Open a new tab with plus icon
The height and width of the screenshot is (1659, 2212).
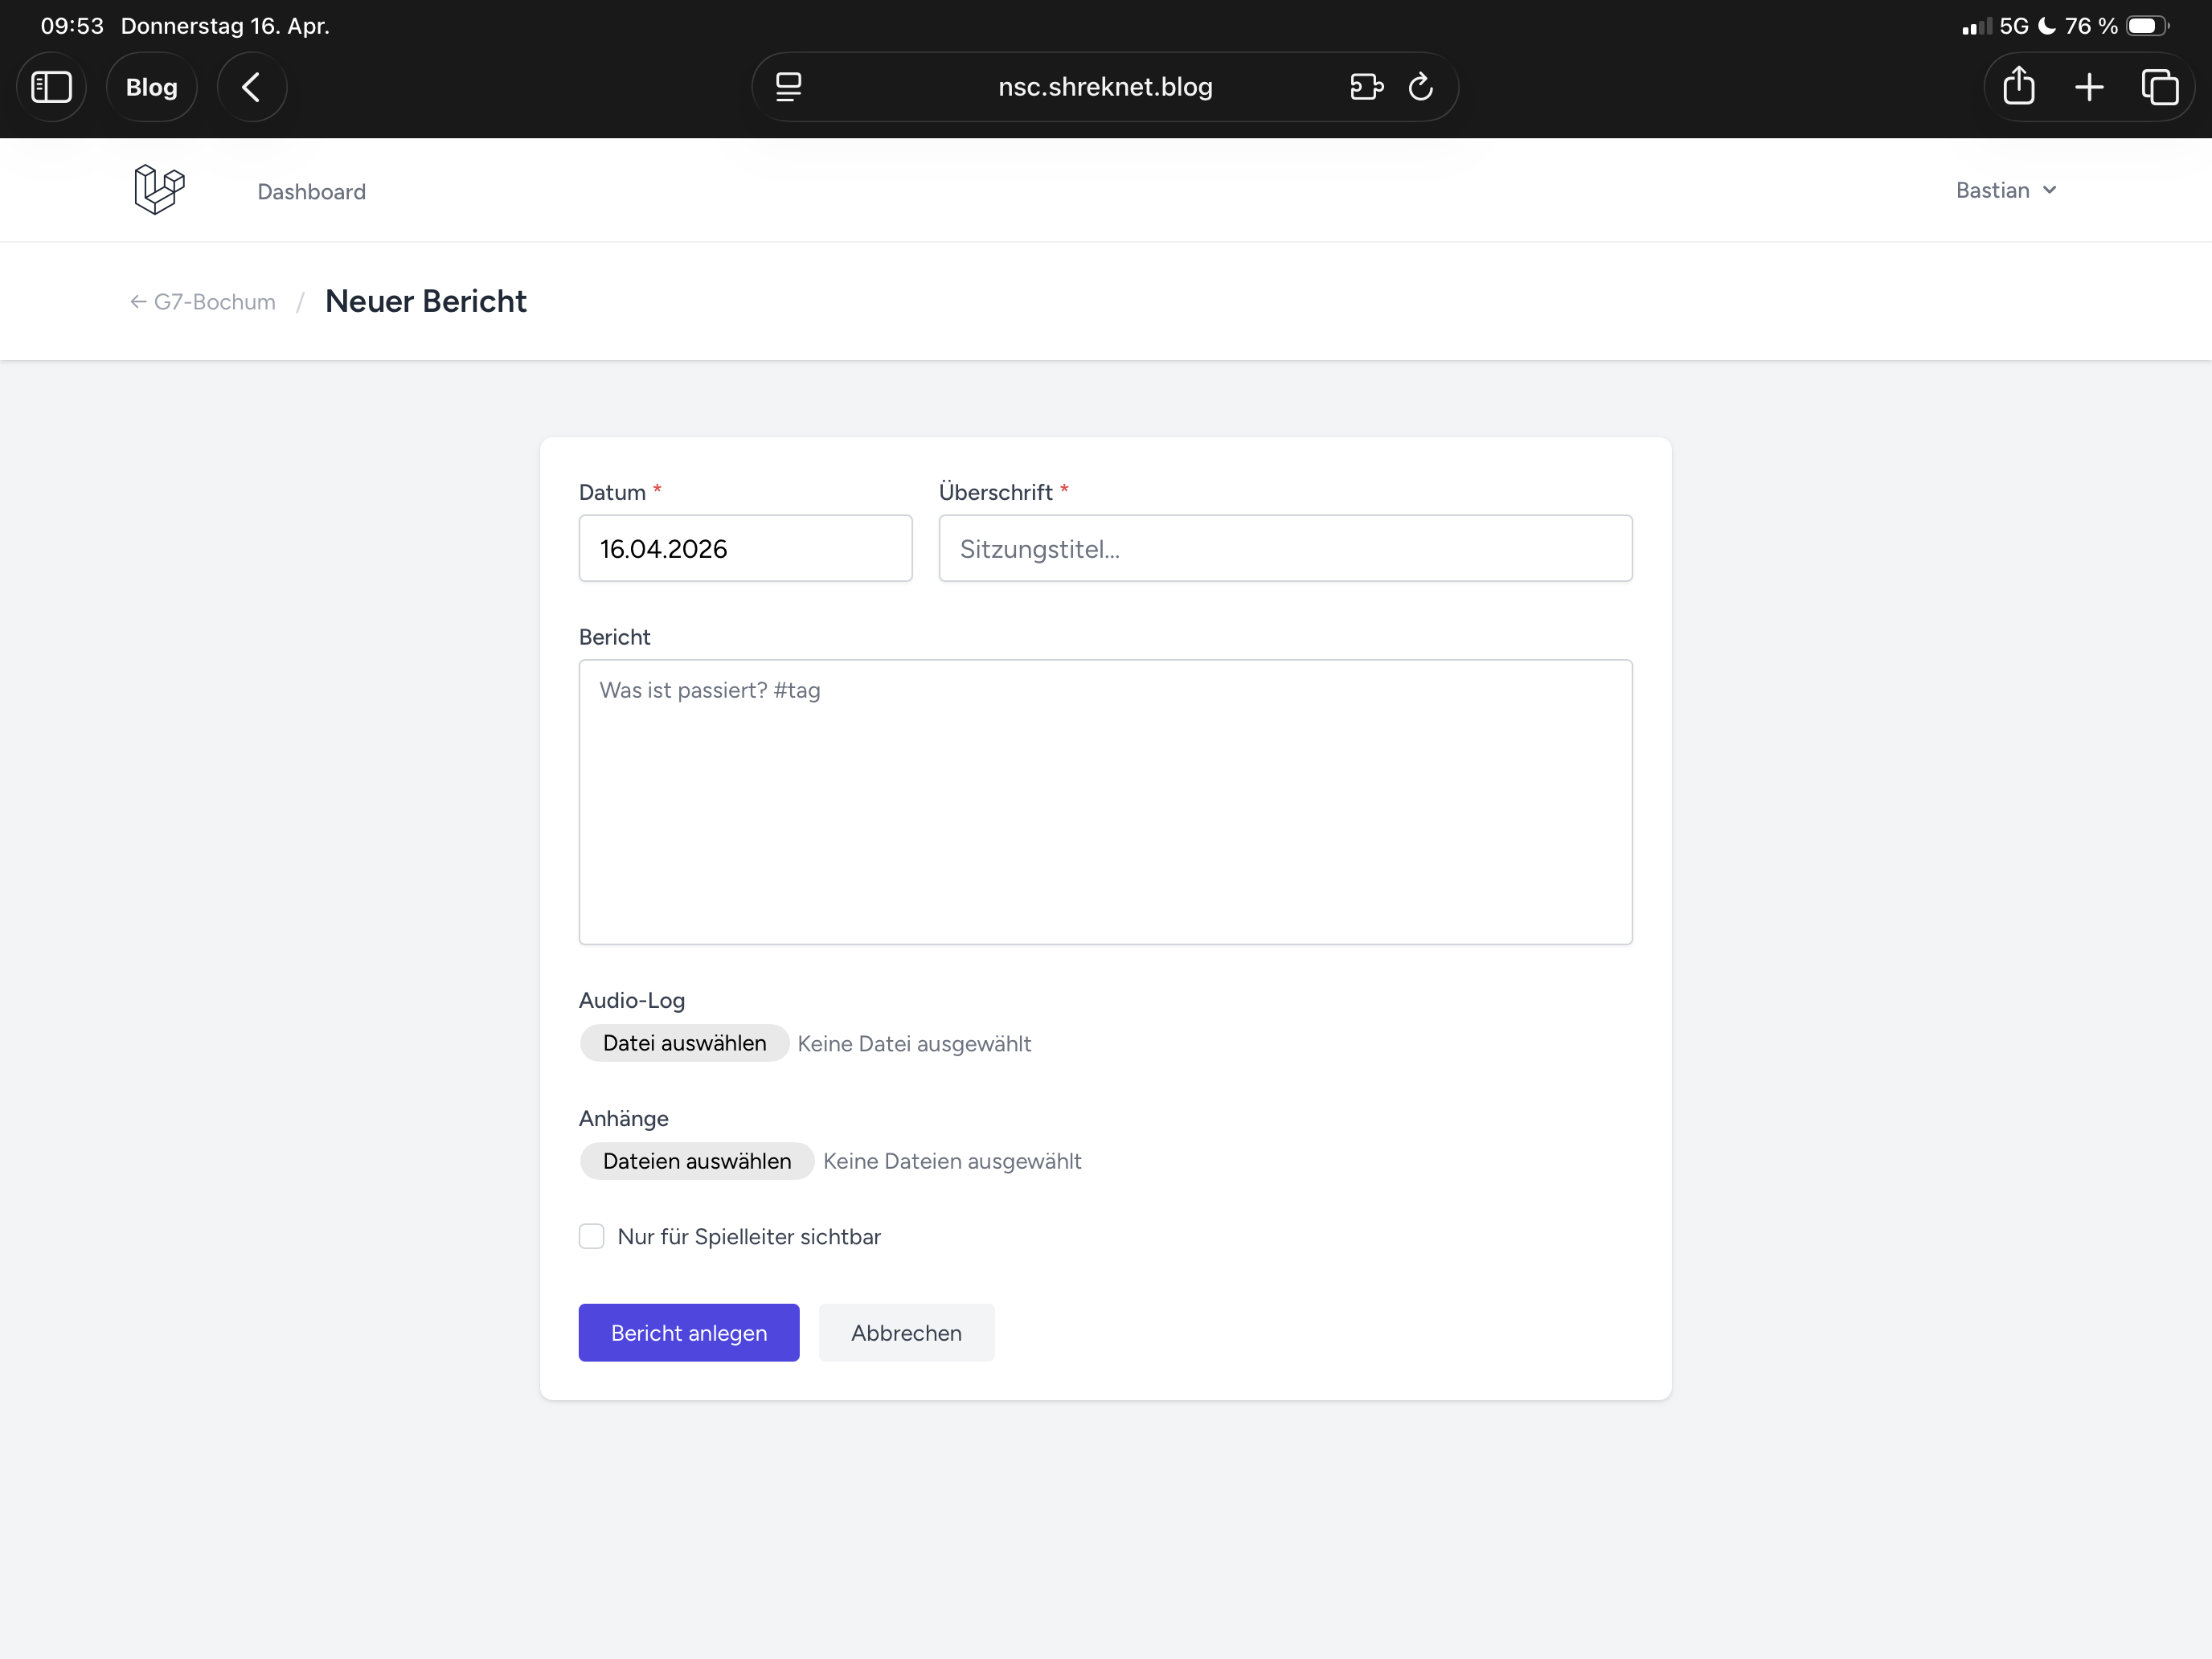(x=2088, y=87)
